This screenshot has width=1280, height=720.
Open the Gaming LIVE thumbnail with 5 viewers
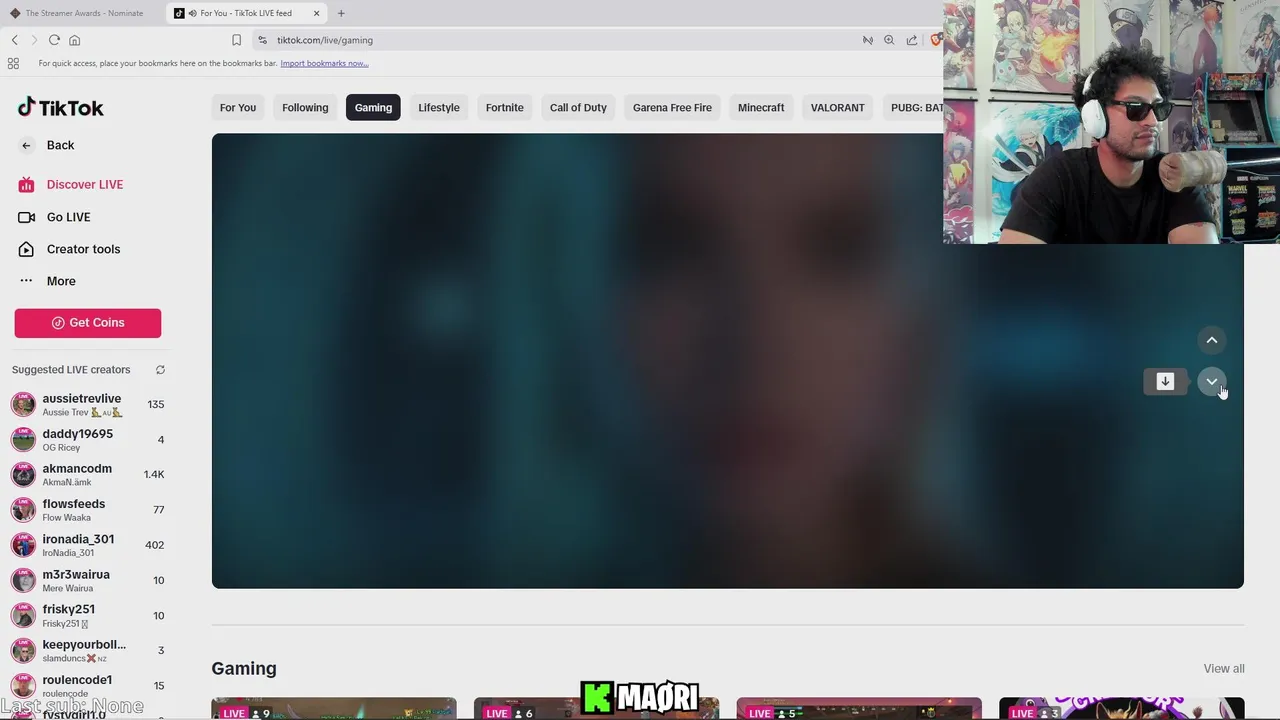(859, 709)
